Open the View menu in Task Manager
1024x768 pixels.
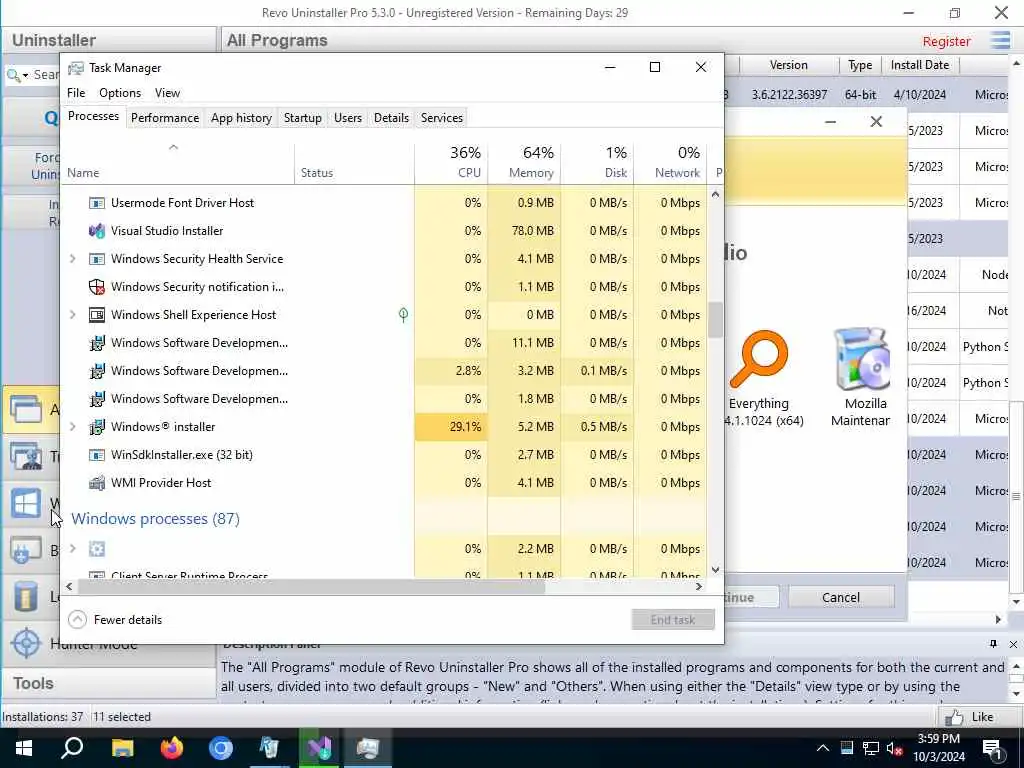167,93
